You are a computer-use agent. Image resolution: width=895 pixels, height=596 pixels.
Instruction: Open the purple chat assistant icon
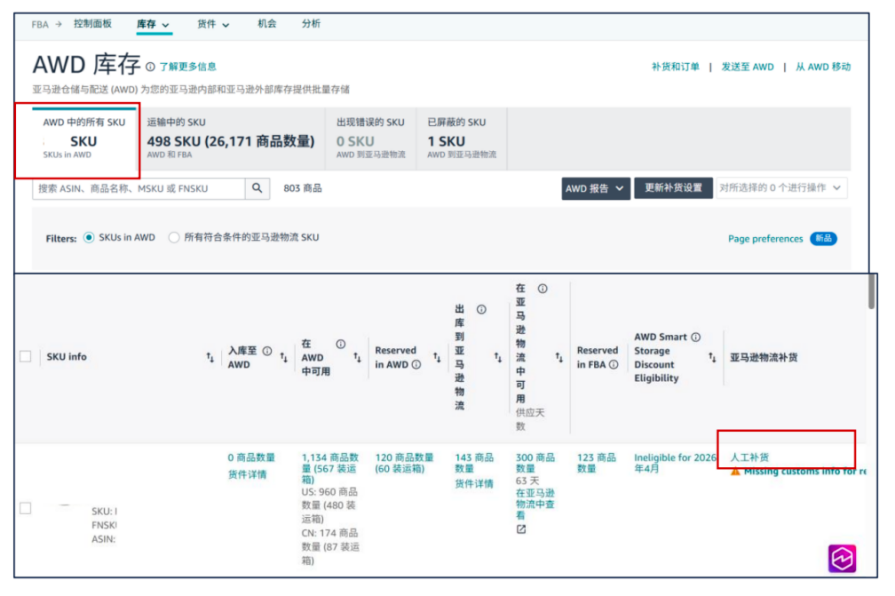coord(842,558)
